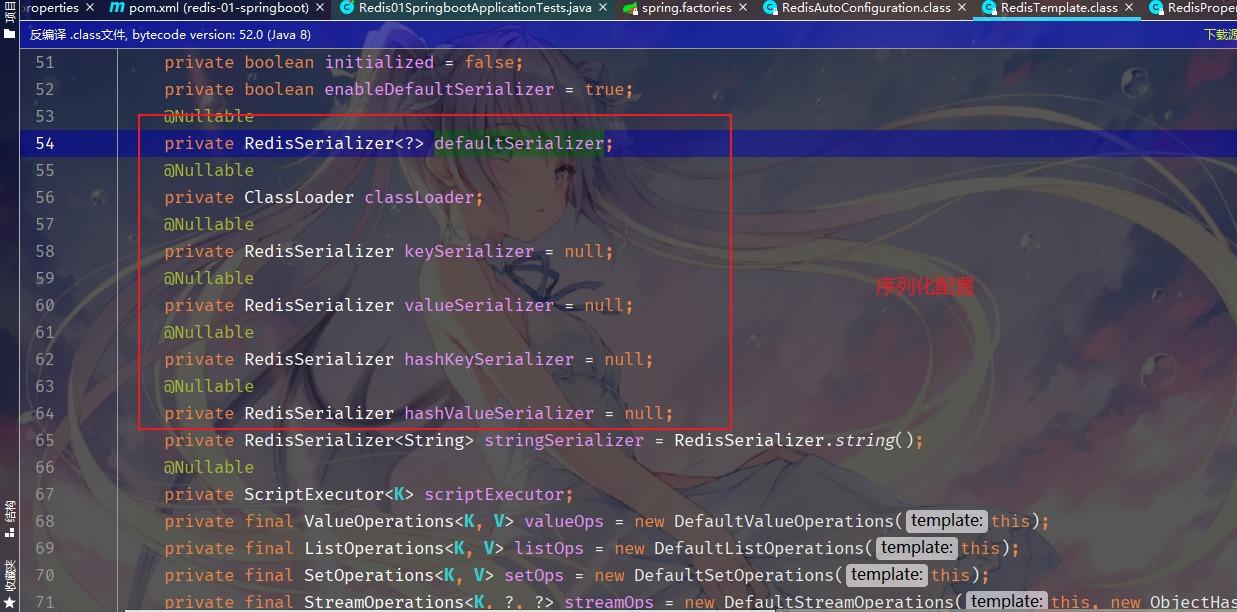This screenshot has height=612, width=1237.
Task: Click the setOps field name
Action: pos(534,575)
